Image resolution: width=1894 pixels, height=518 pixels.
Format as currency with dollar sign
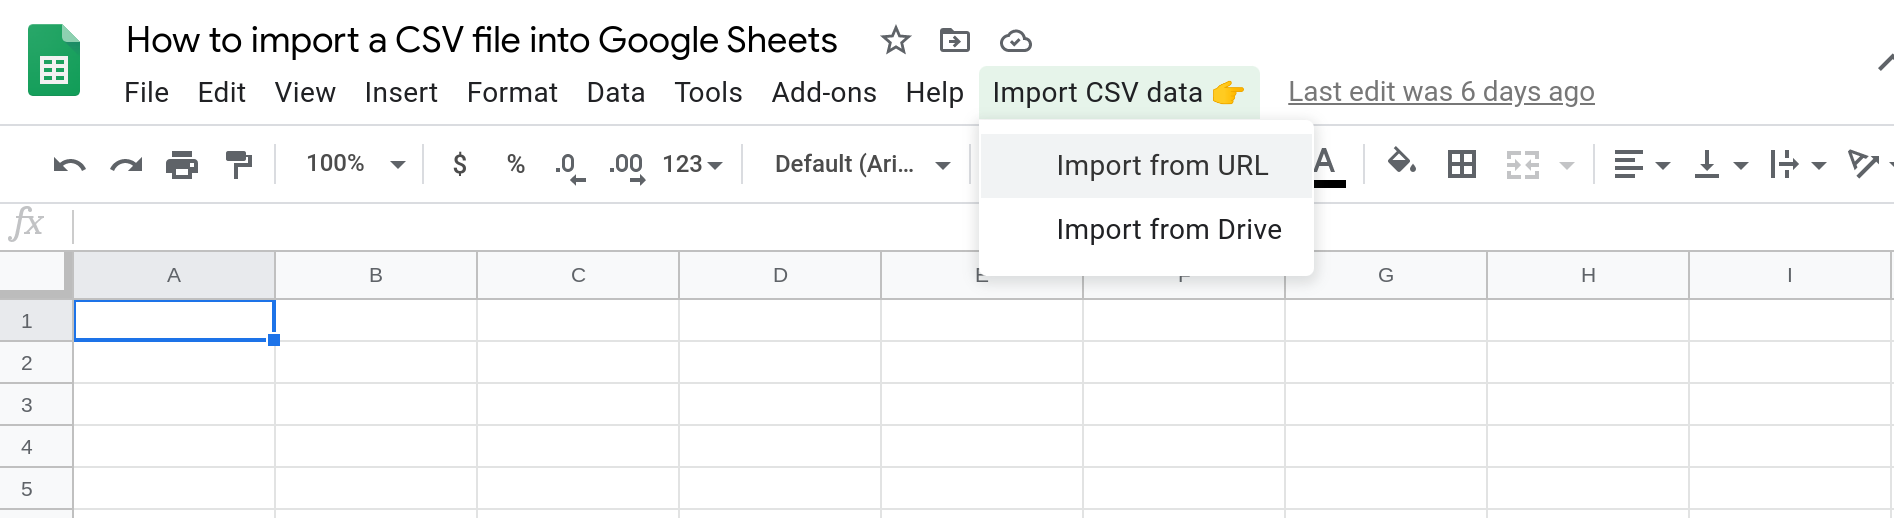click(x=460, y=164)
